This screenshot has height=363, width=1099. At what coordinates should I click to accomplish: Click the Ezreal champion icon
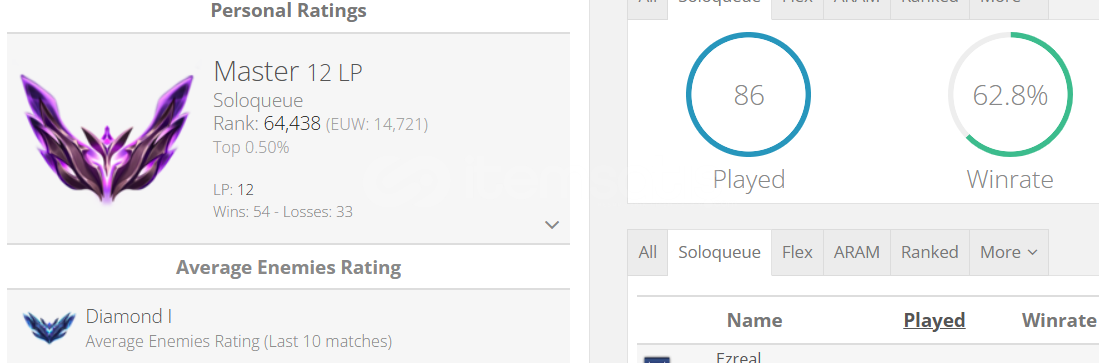tap(657, 359)
